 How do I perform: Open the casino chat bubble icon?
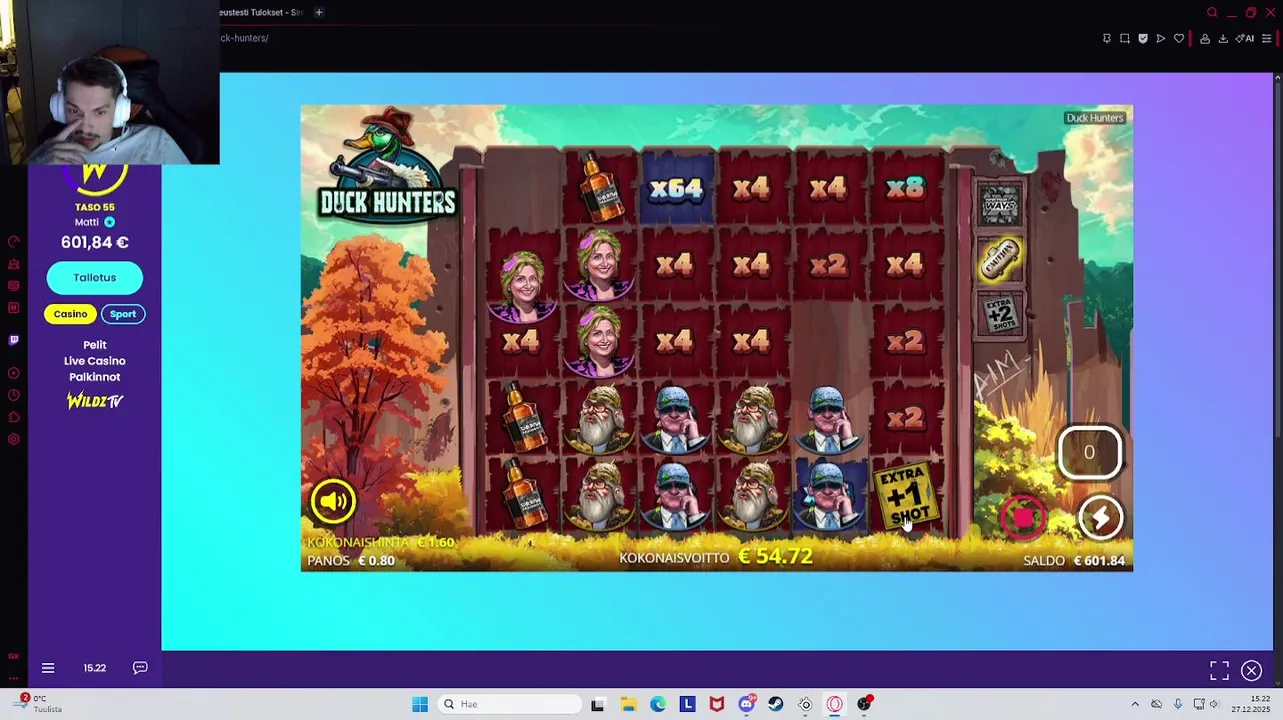tap(140, 668)
